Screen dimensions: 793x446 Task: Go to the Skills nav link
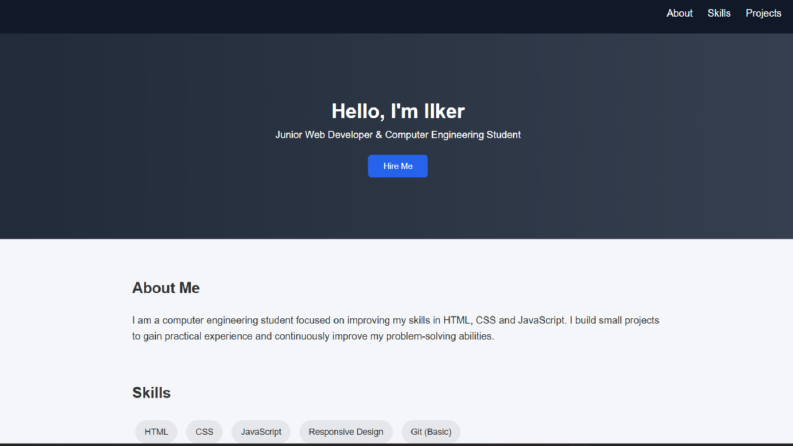719,14
